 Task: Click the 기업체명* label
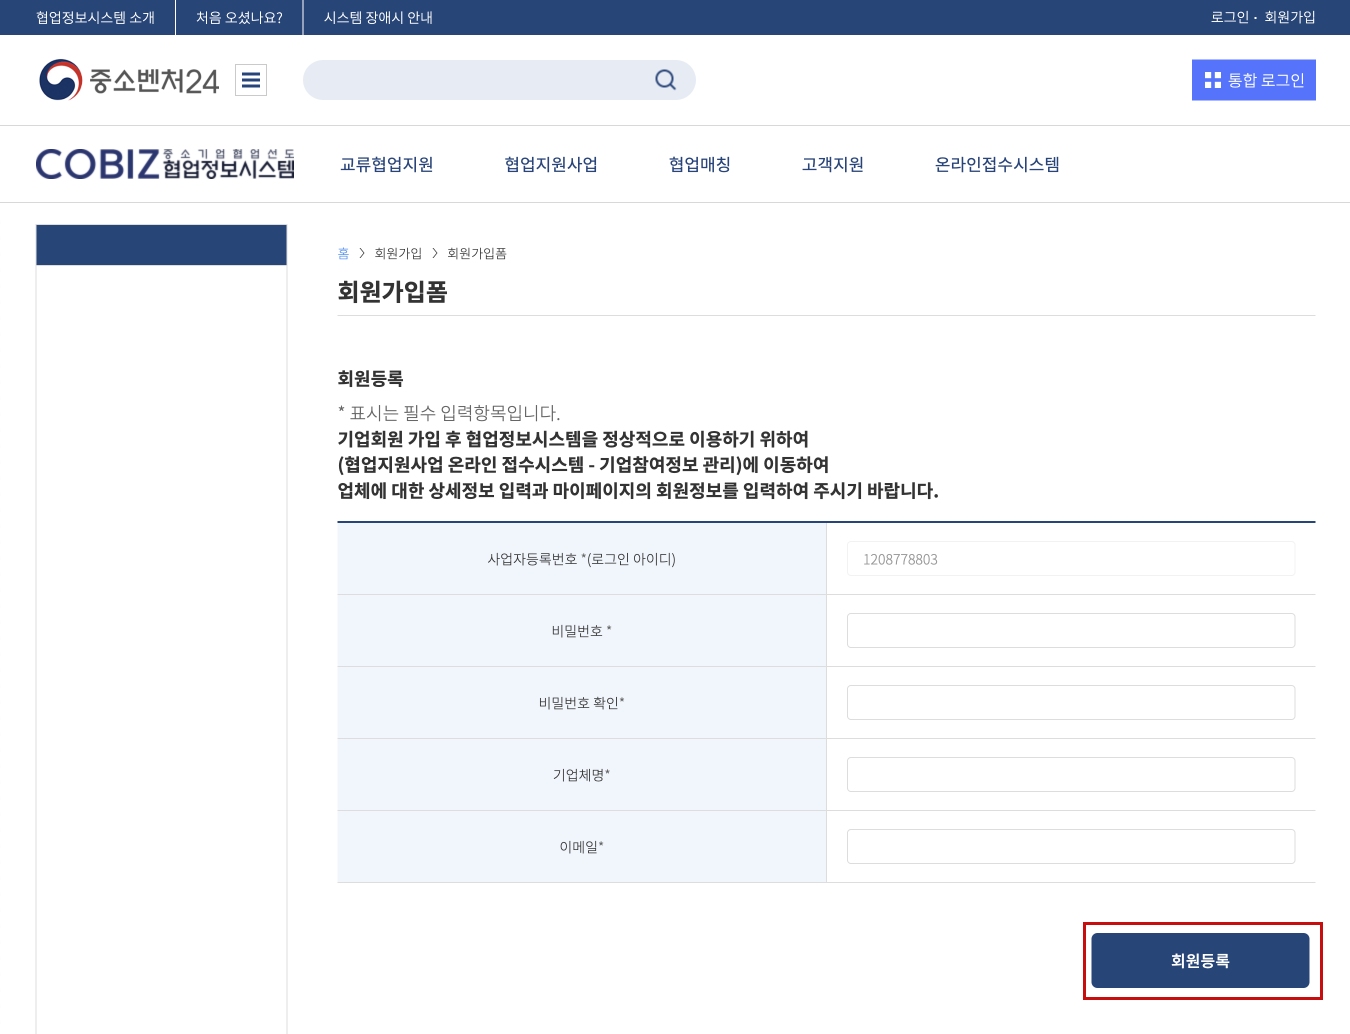(582, 775)
